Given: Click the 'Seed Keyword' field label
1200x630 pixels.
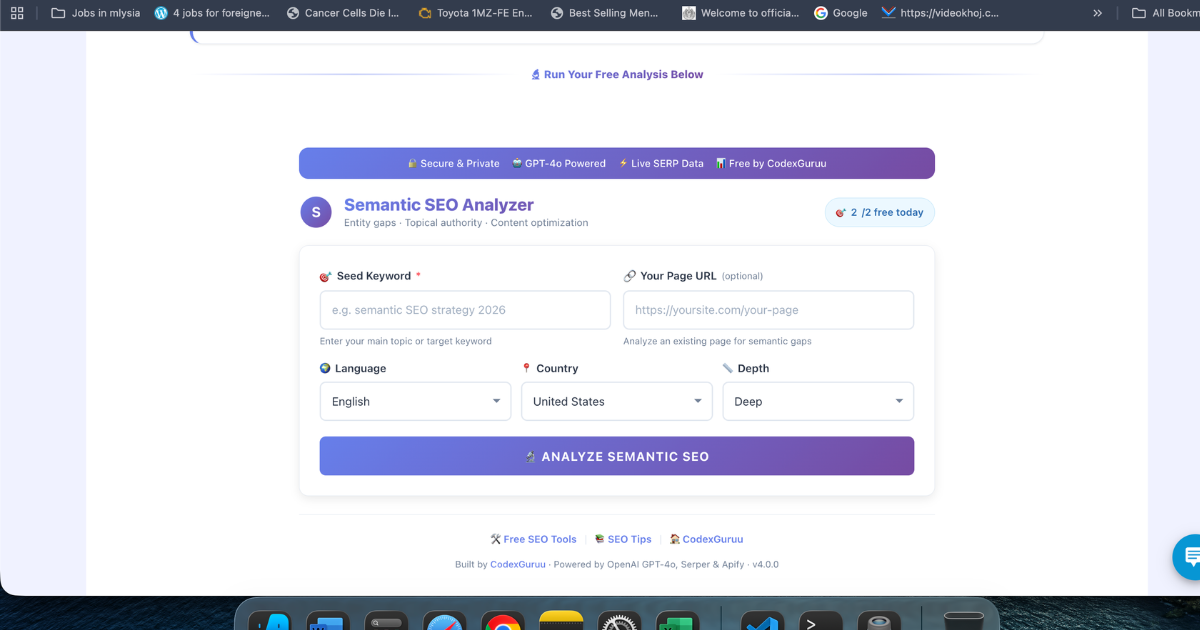Looking at the screenshot, I should click(x=374, y=276).
